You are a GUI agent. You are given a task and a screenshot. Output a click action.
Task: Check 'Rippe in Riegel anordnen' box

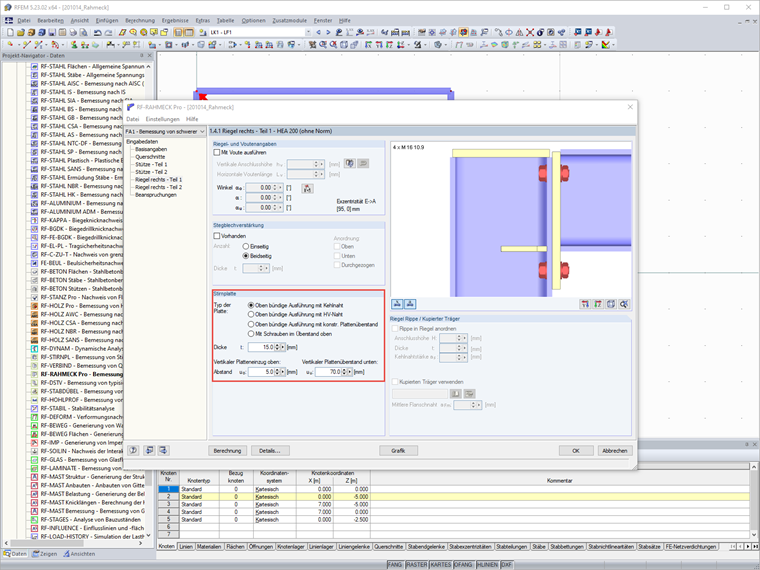395,329
